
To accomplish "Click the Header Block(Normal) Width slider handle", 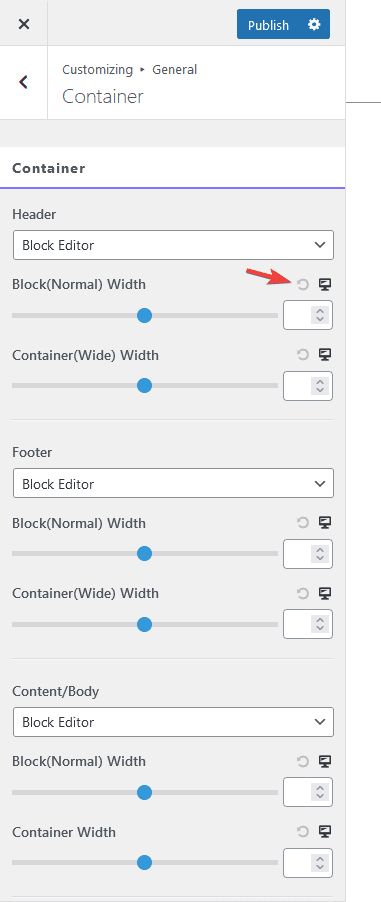I will [x=144, y=315].
